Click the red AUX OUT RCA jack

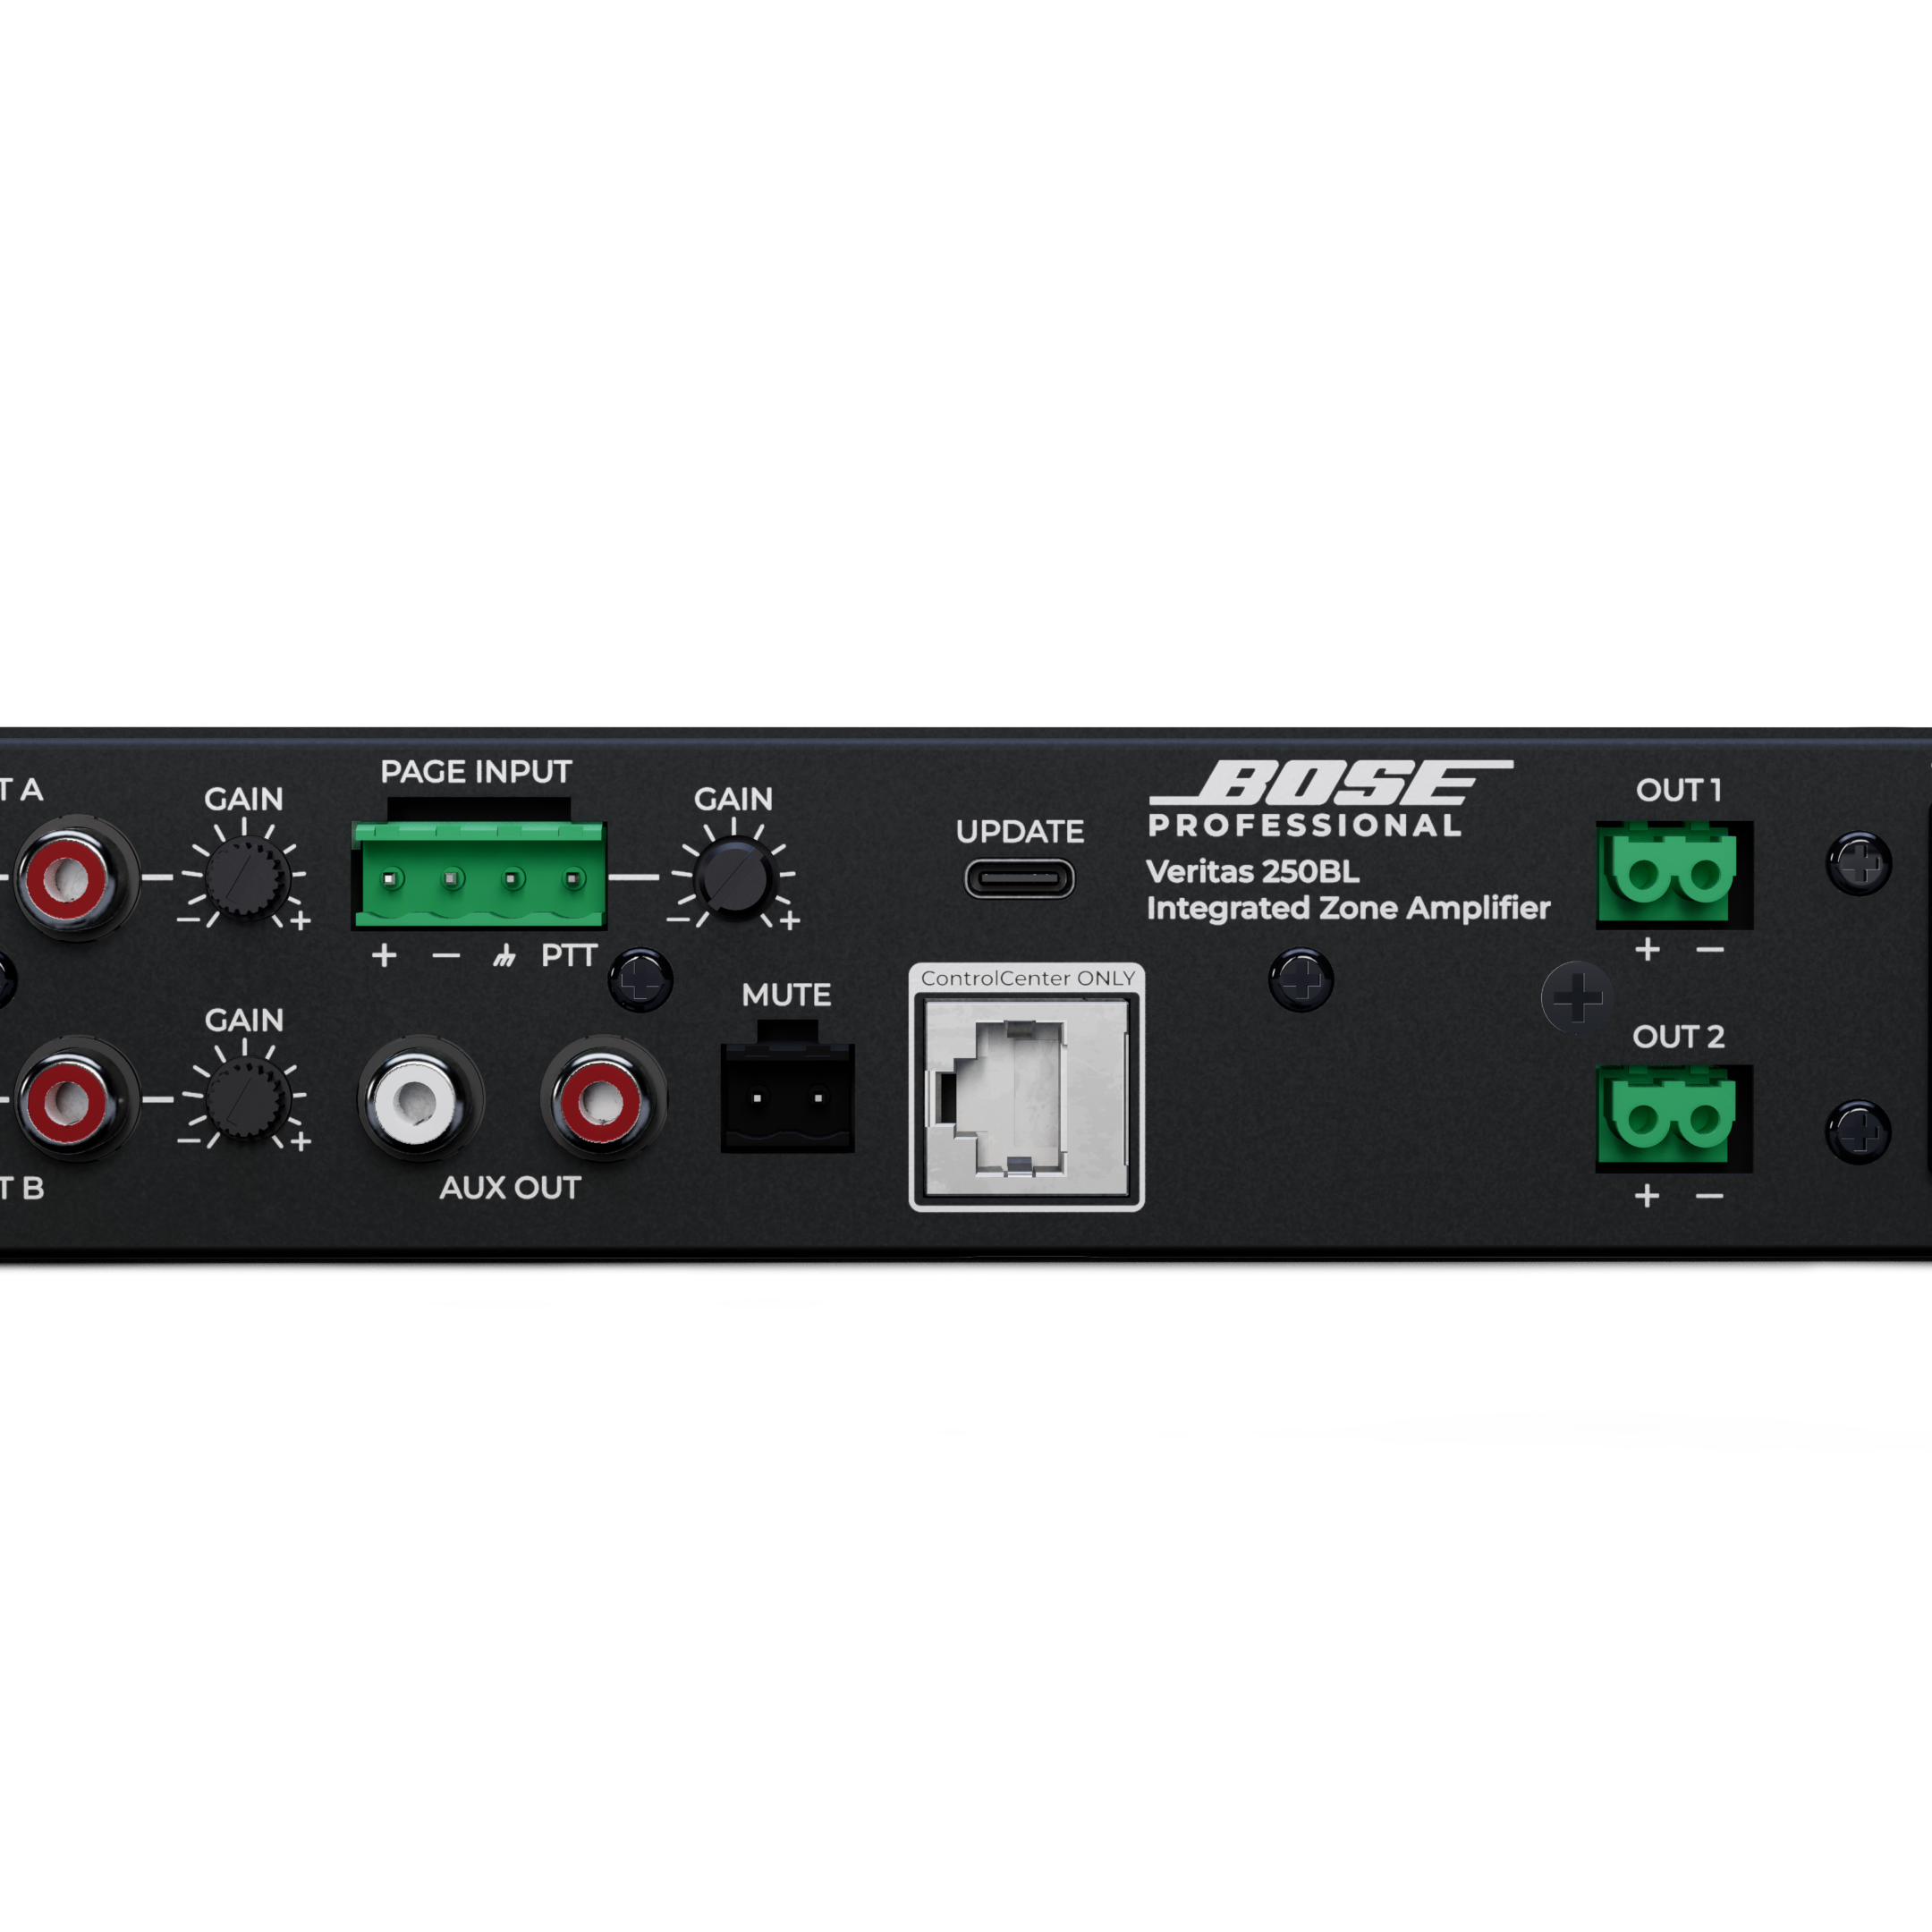[x=603, y=1100]
